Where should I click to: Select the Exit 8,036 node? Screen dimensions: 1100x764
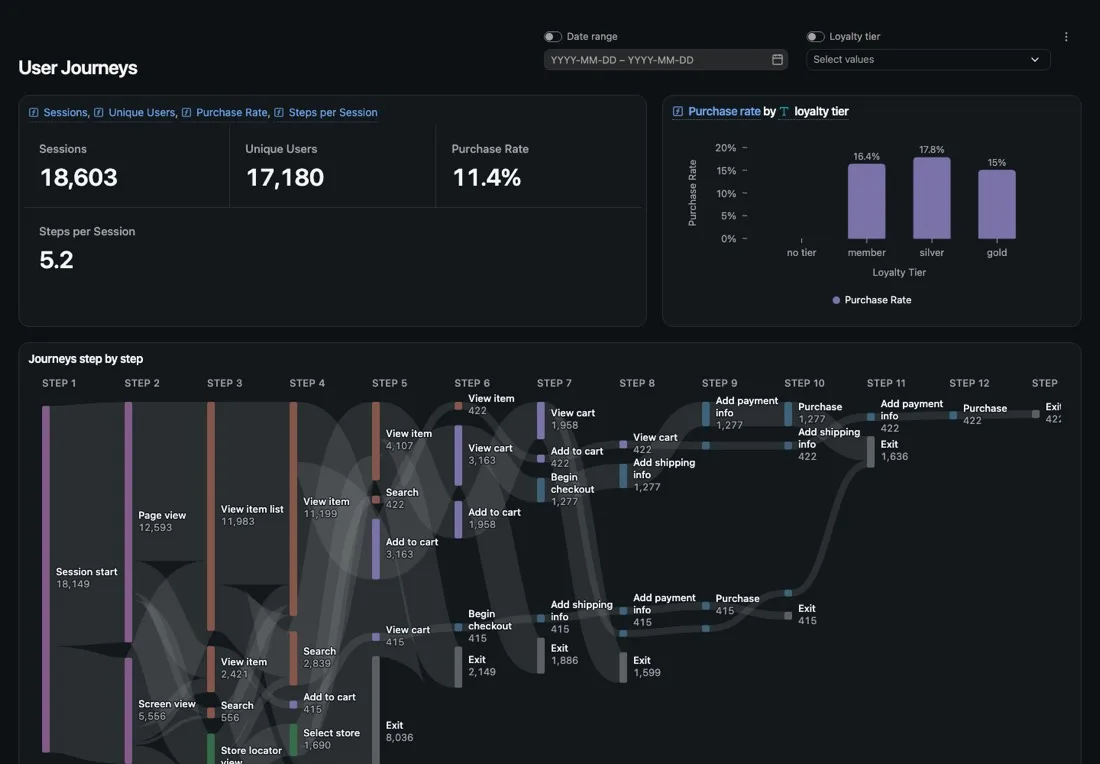pos(376,710)
